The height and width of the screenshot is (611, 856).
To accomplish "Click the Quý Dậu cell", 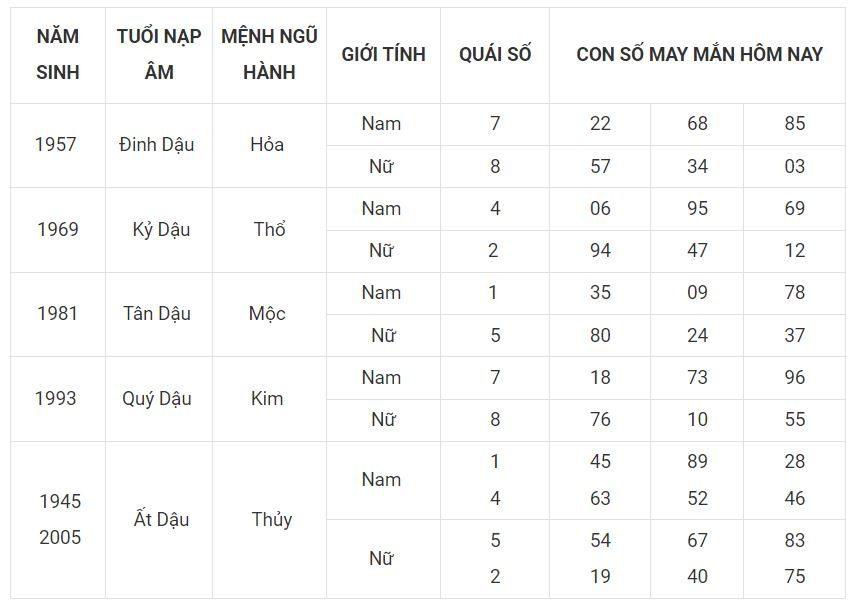I will point(157,399).
